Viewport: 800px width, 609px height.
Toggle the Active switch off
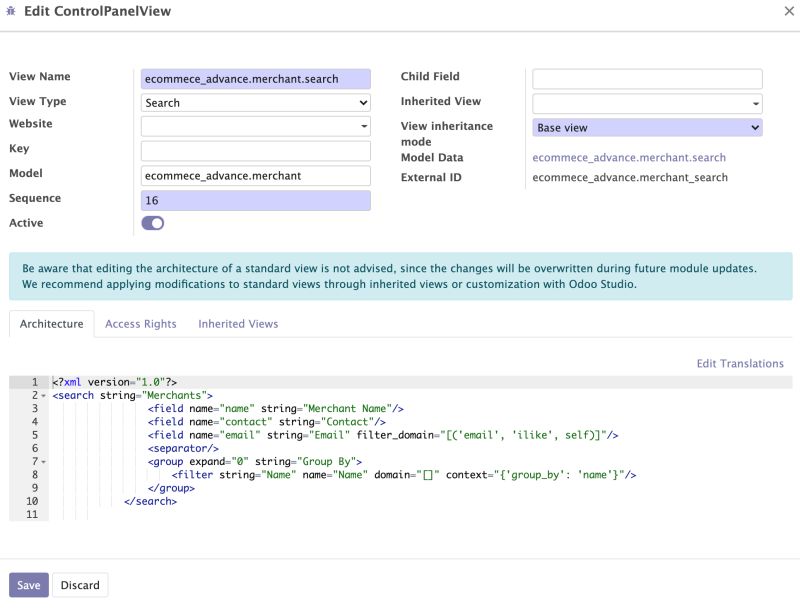(x=153, y=223)
